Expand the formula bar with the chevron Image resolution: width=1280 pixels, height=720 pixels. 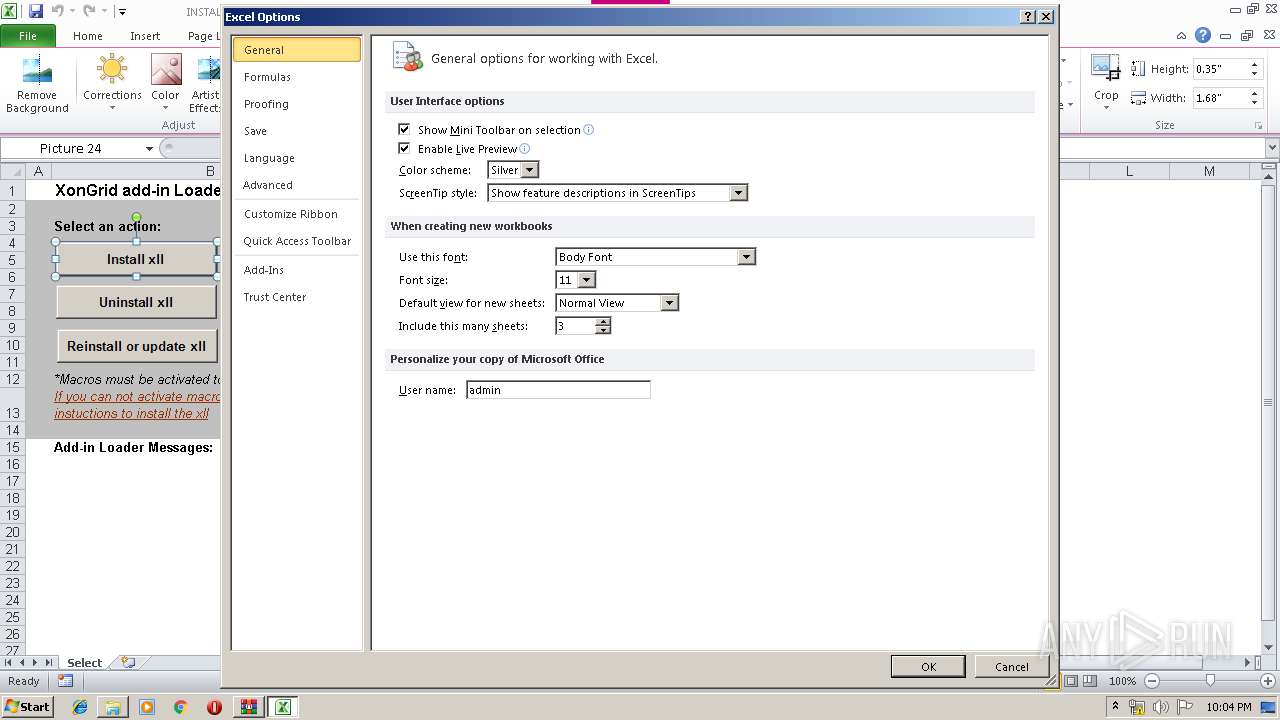[x=1272, y=149]
